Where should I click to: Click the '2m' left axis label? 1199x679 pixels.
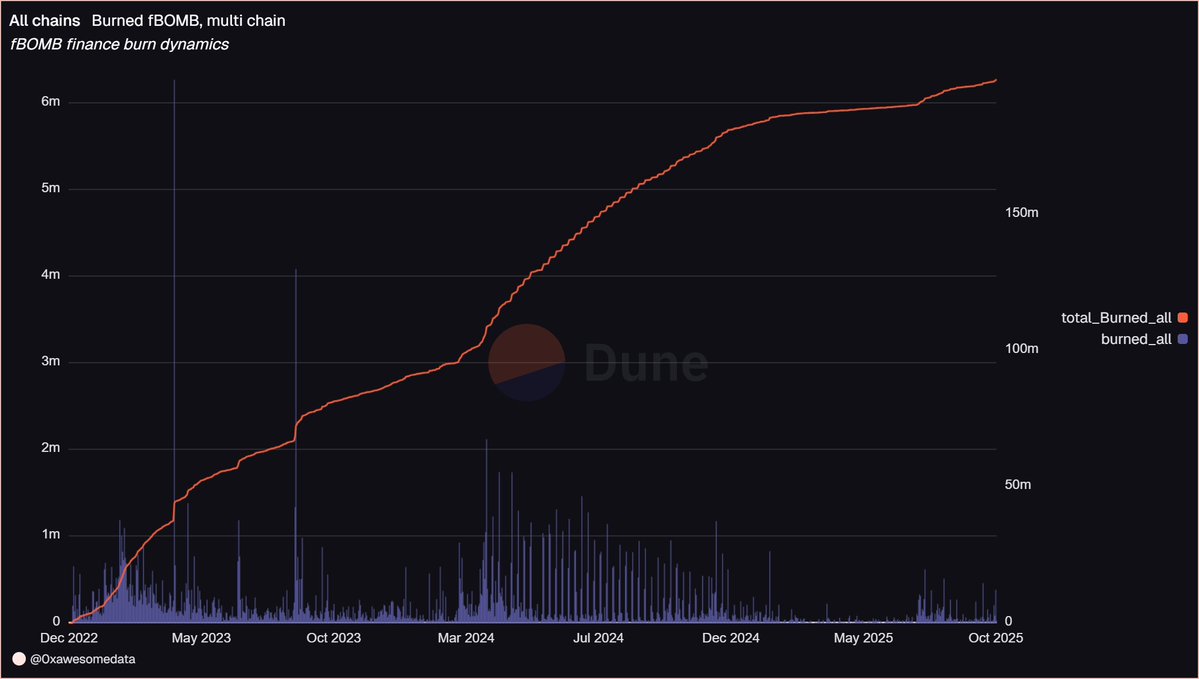[x=50, y=448]
